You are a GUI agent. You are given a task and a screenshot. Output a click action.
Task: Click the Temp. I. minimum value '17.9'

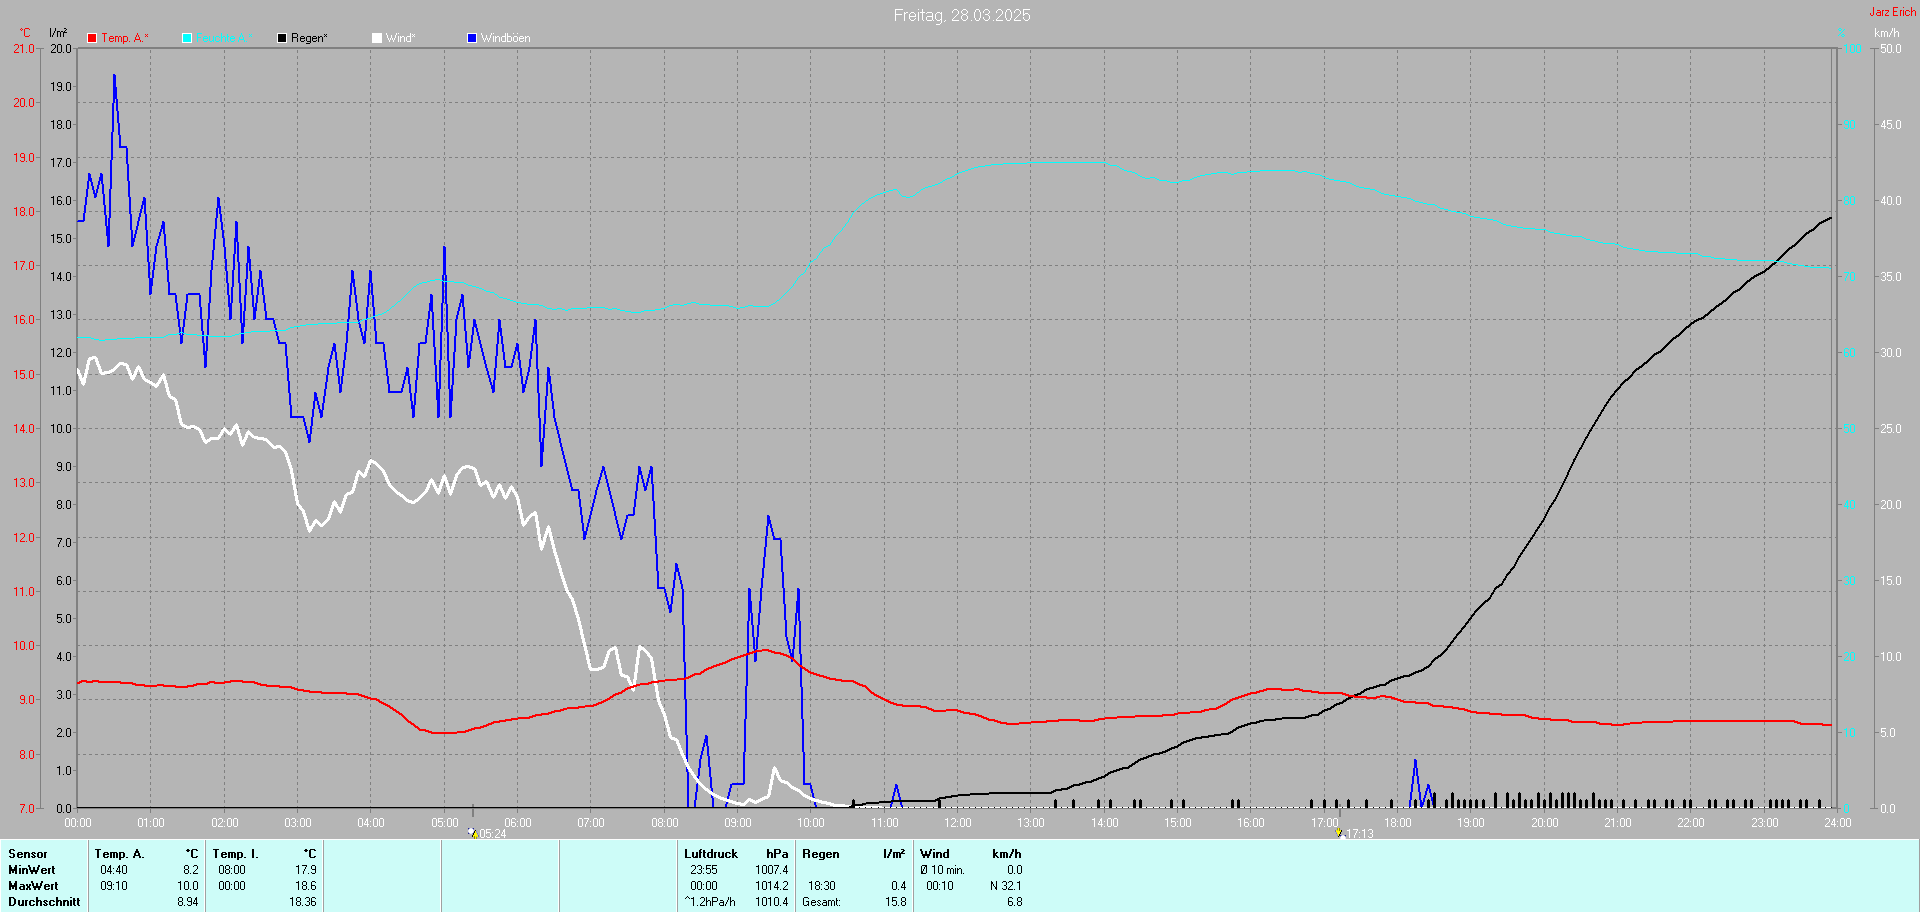(x=306, y=870)
